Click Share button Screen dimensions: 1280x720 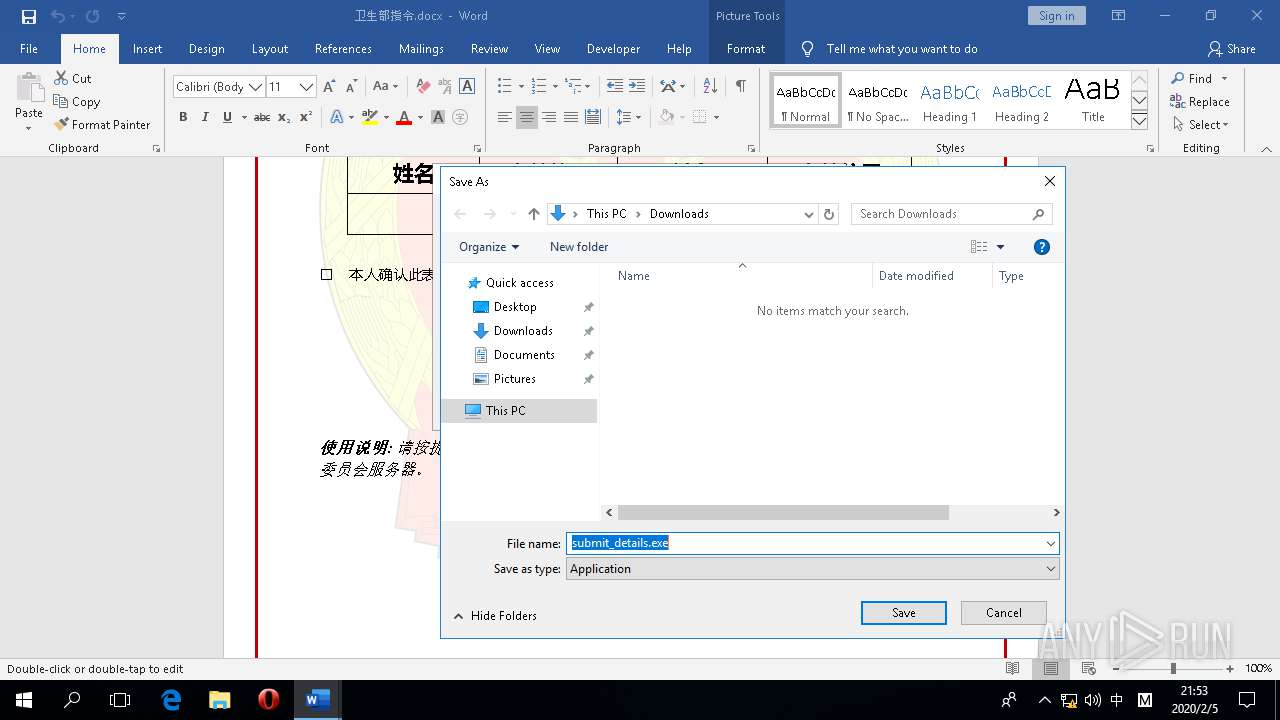coord(1231,48)
